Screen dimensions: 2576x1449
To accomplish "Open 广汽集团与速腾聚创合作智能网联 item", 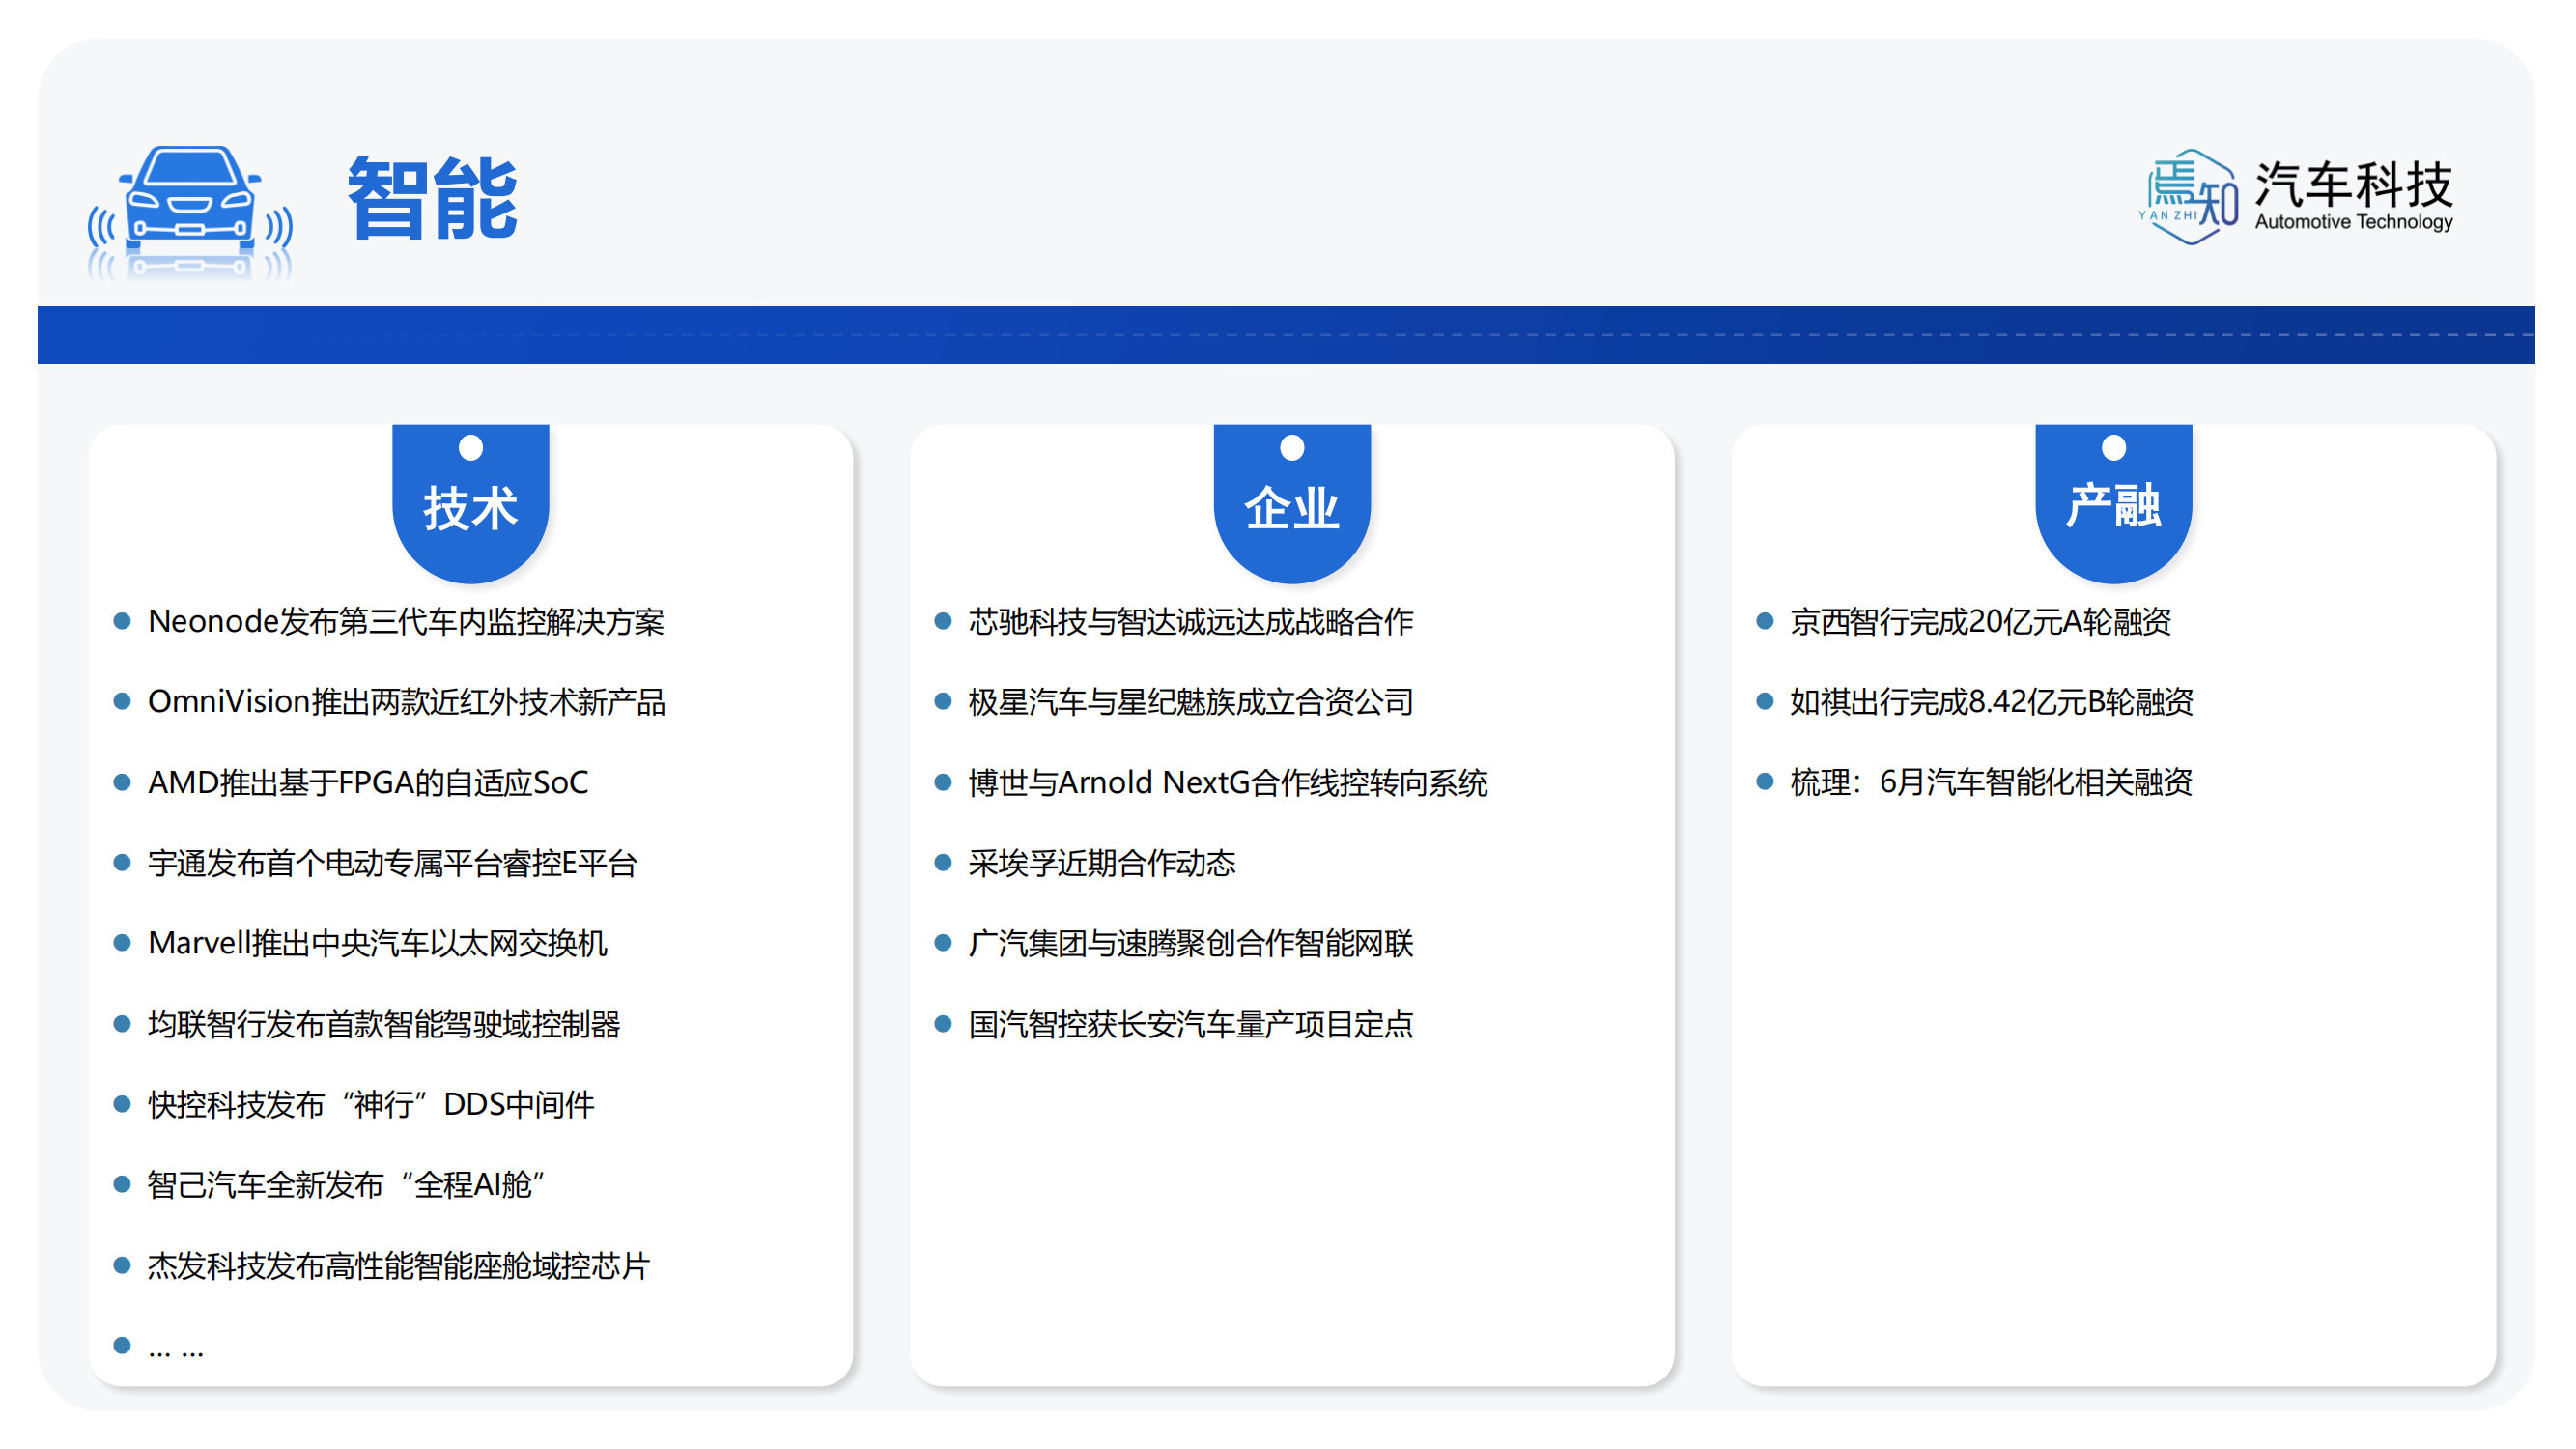I will (x=1191, y=943).
